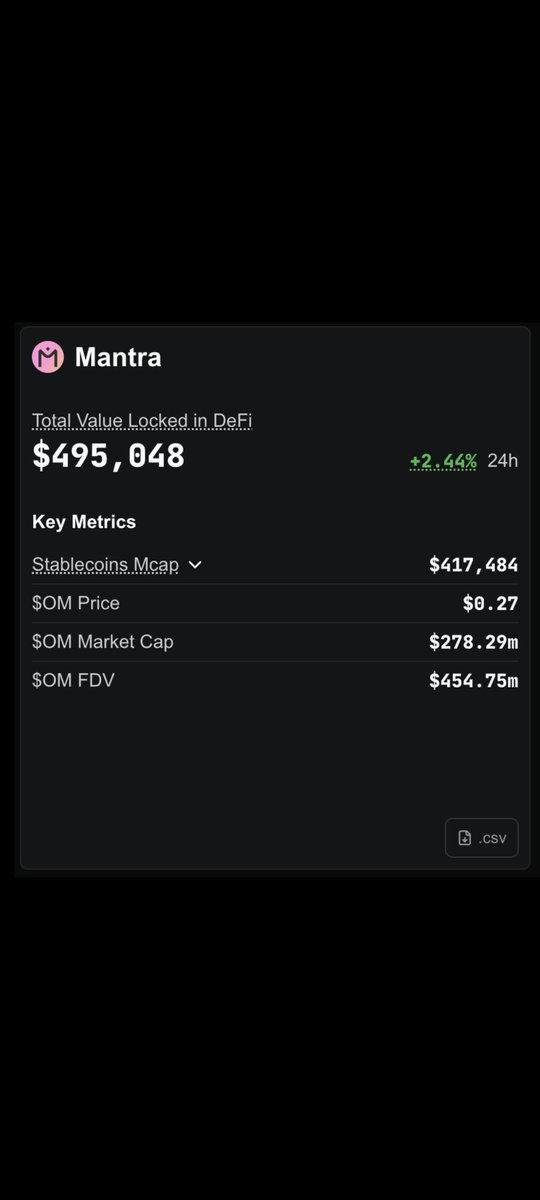
Task: Download the data with the .csv button
Action: (x=482, y=838)
